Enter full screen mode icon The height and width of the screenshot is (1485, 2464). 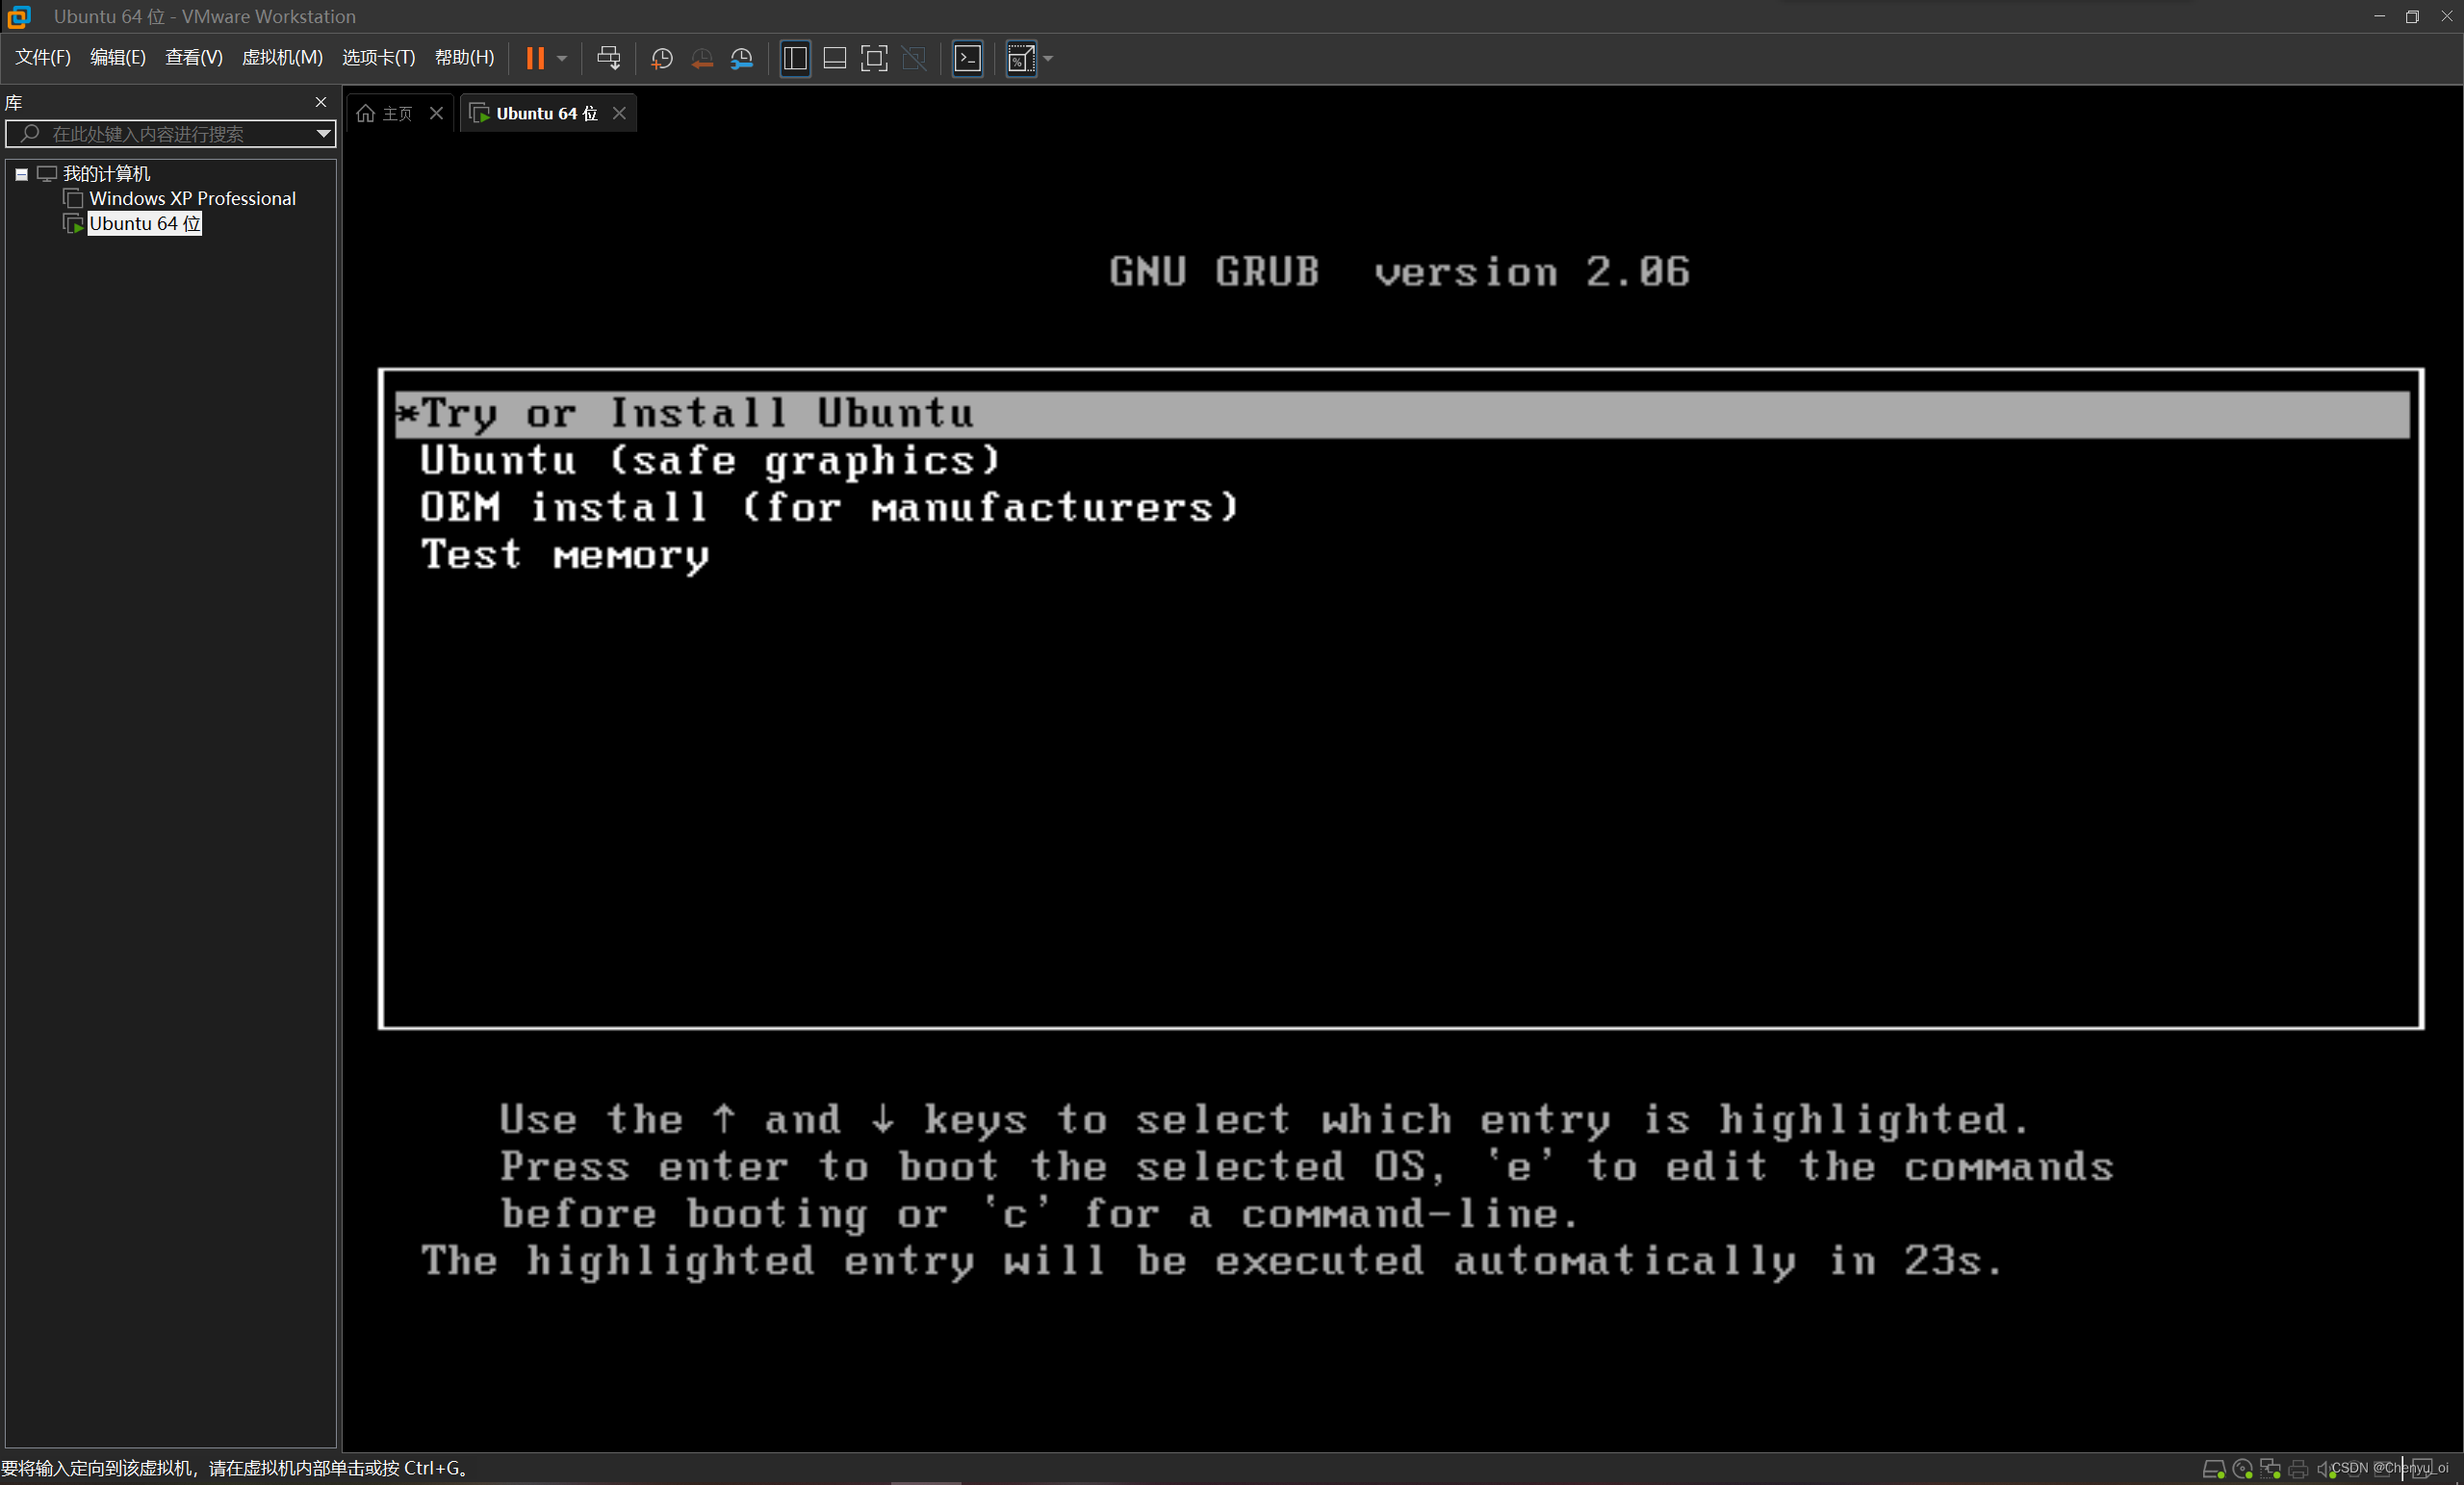click(x=873, y=58)
